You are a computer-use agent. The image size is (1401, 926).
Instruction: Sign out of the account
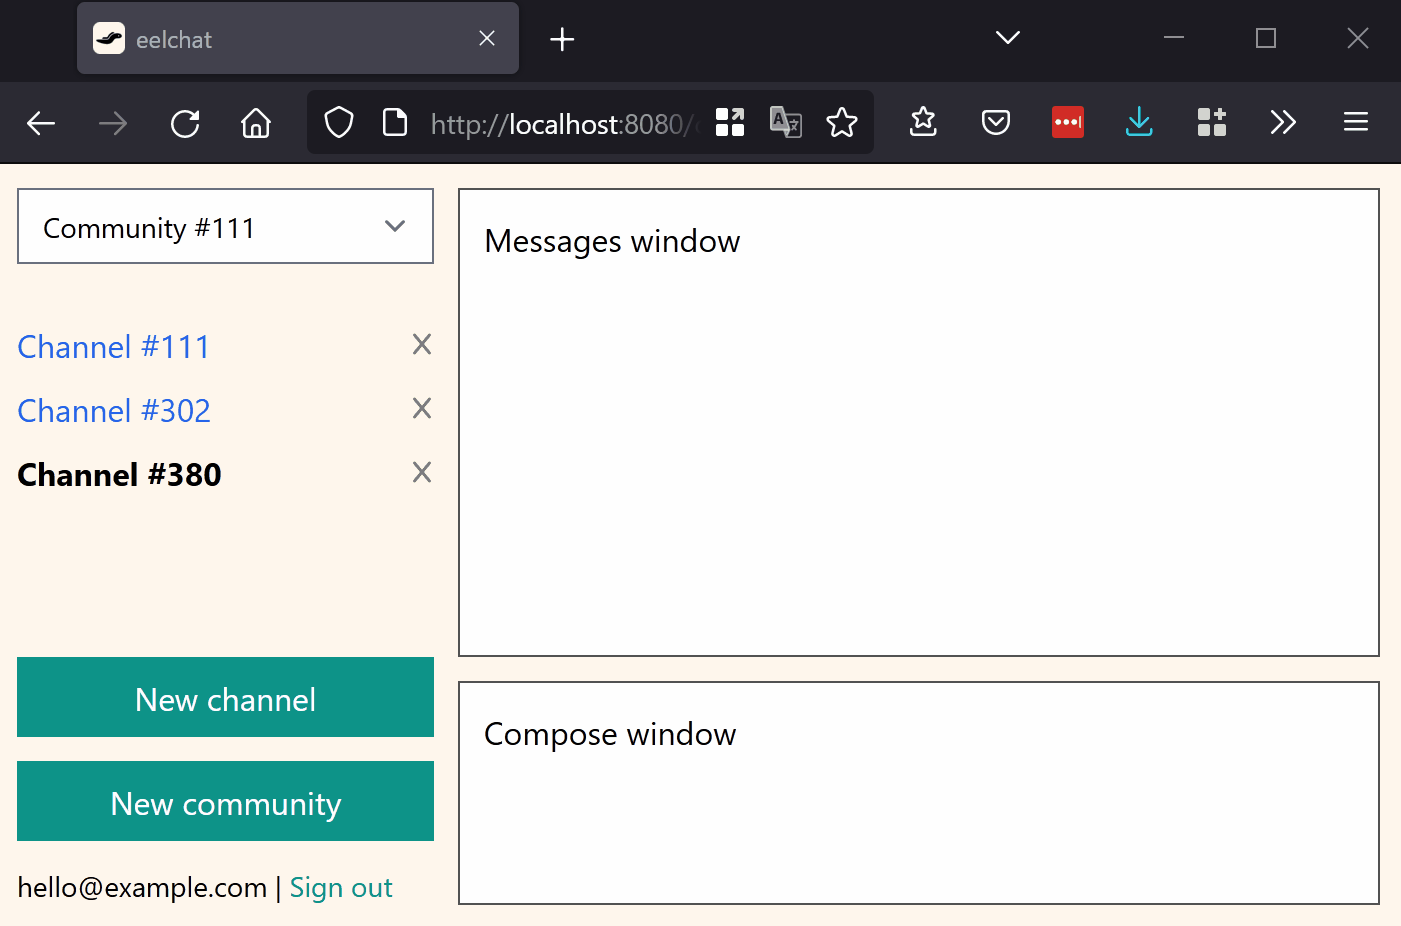[341, 888]
